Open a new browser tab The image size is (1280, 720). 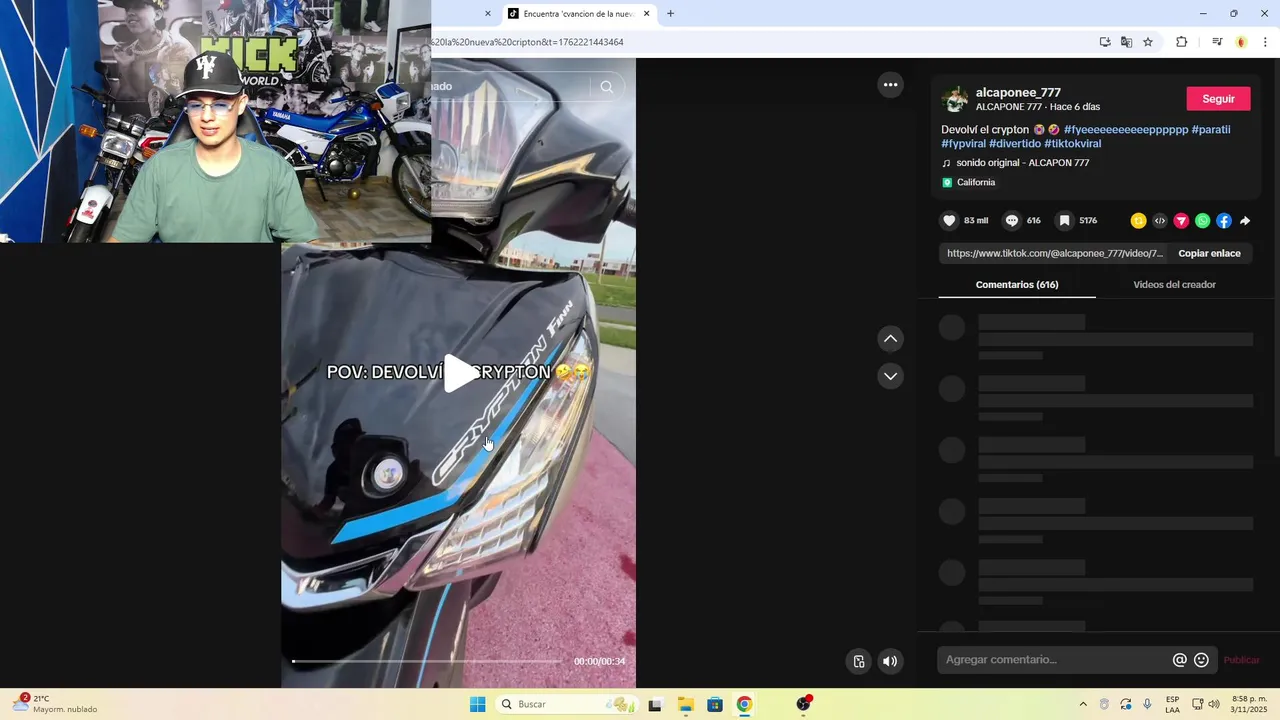pyautogui.click(x=670, y=14)
